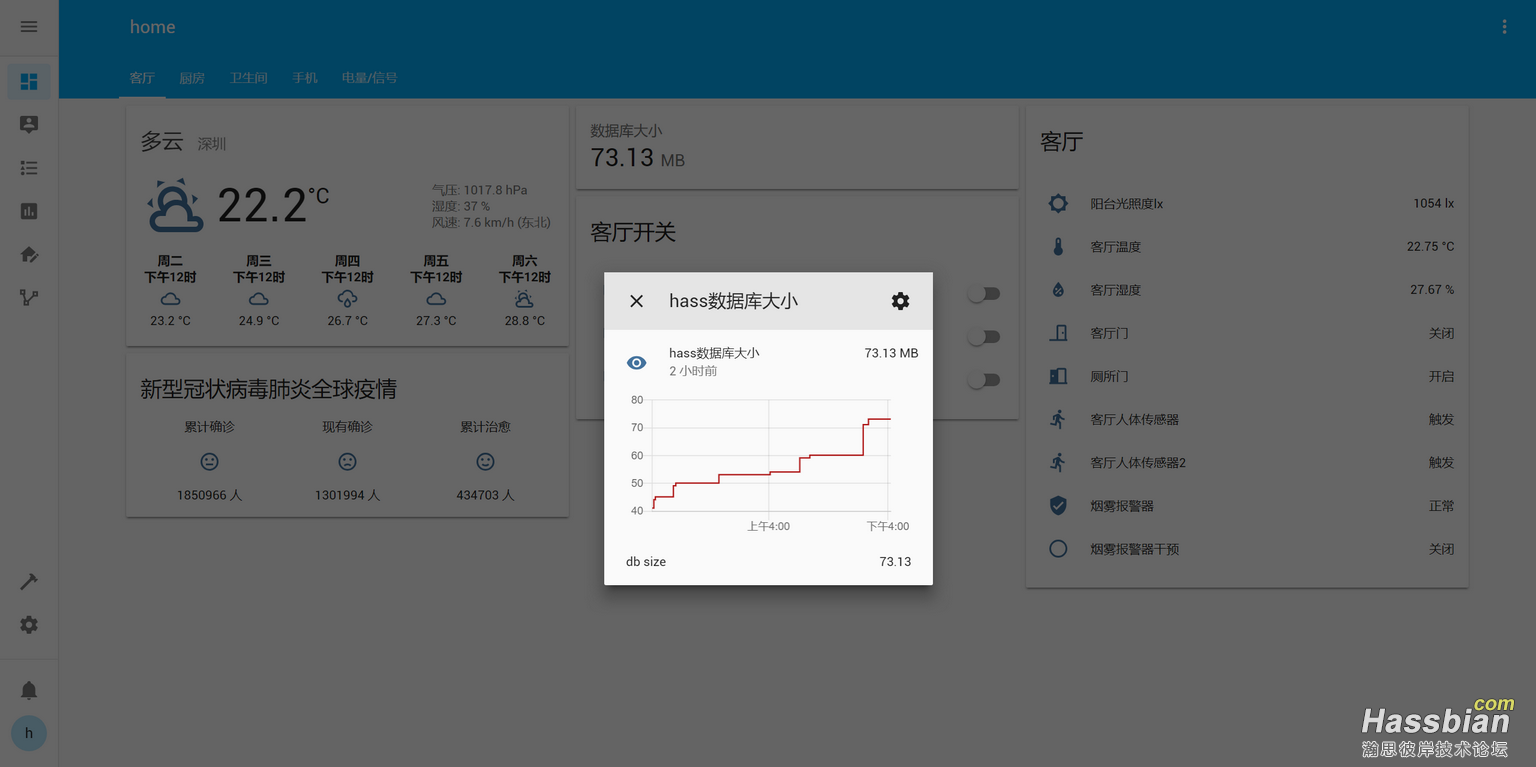The width and height of the screenshot is (1536, 767).
Task: Click the 周六 partly sunny forecast icon
Action: coord(524,298)
